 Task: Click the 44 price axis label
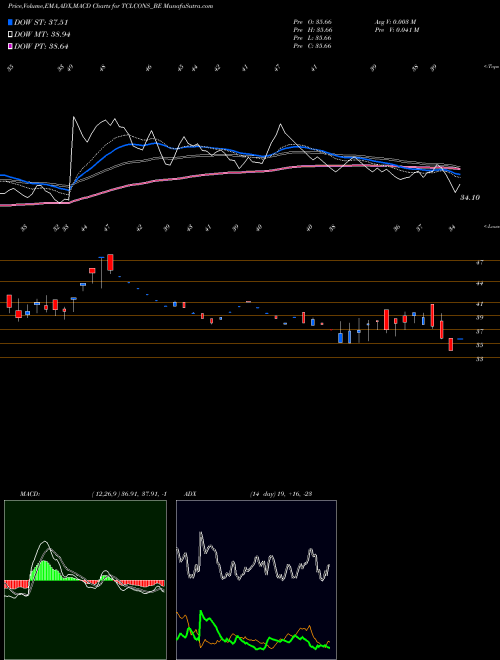tap(479, 284)
